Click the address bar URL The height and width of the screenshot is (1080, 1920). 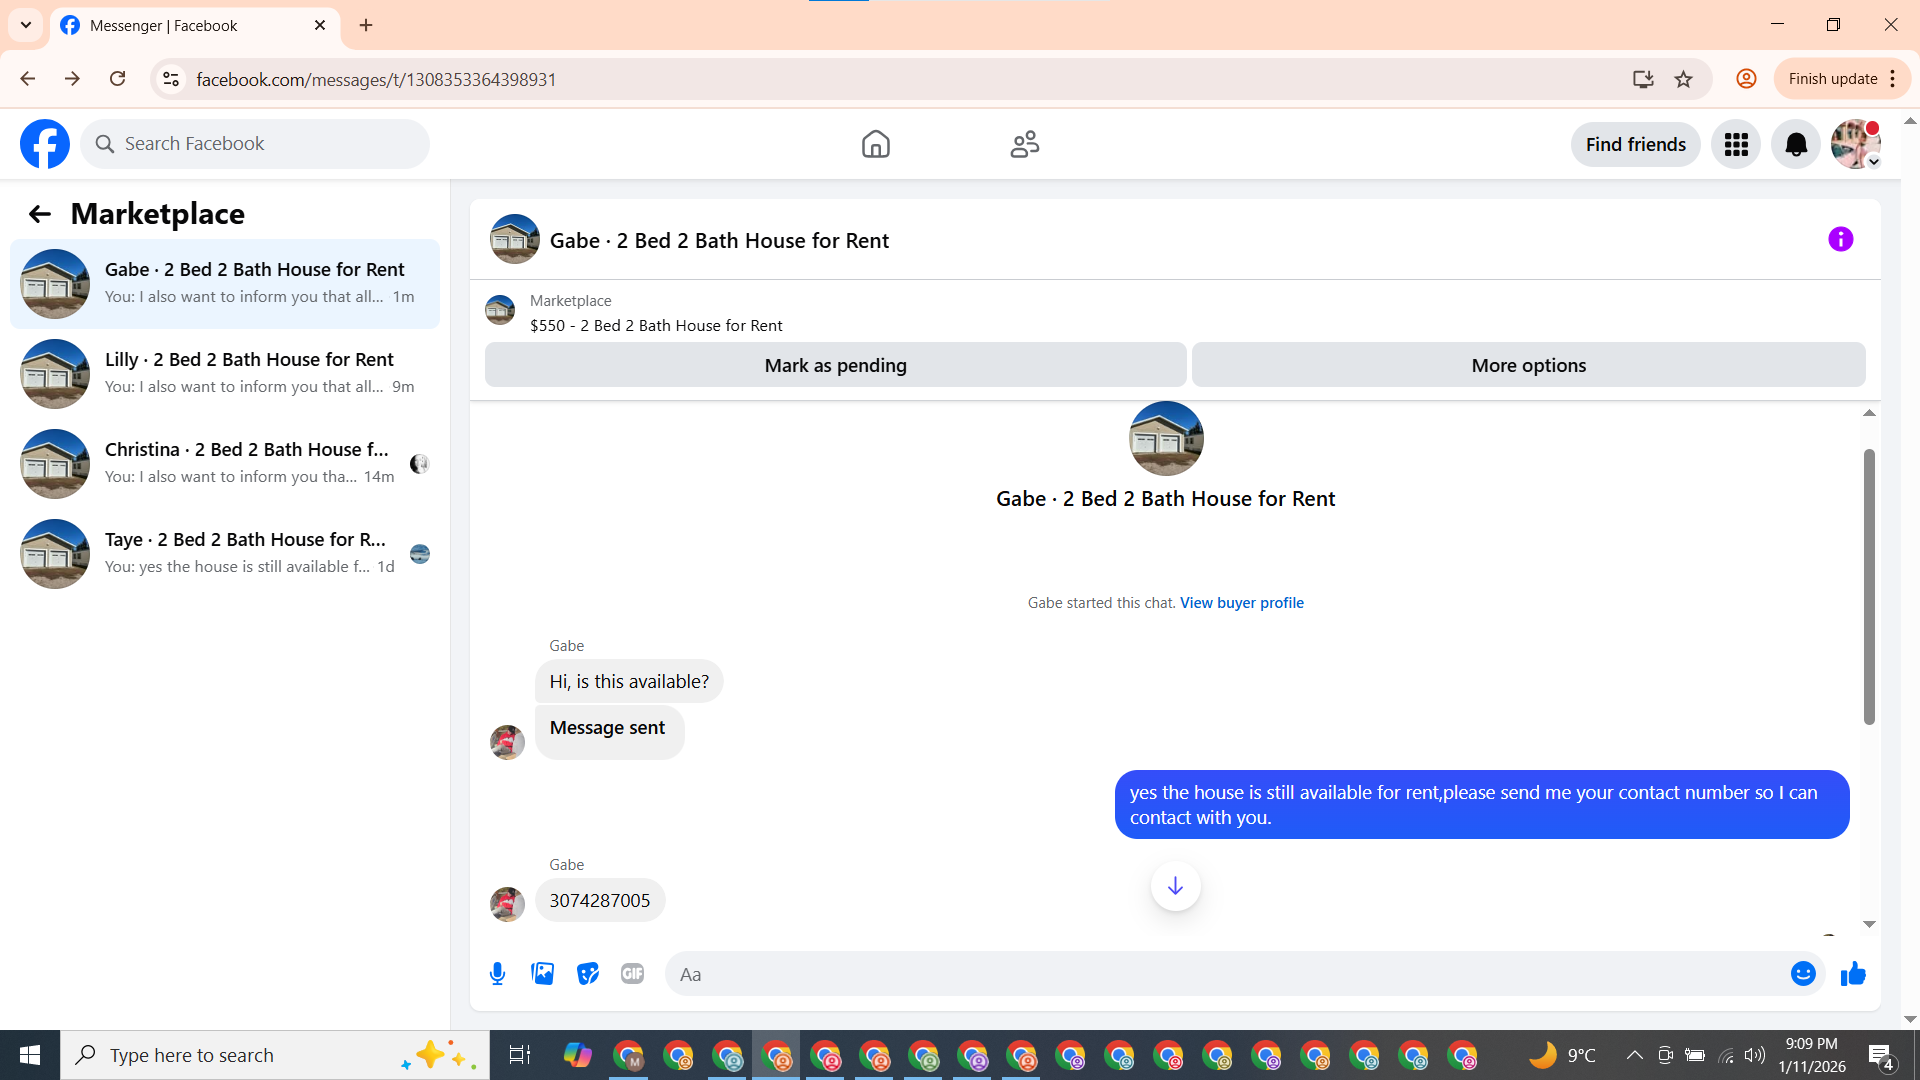coord(376,79)
